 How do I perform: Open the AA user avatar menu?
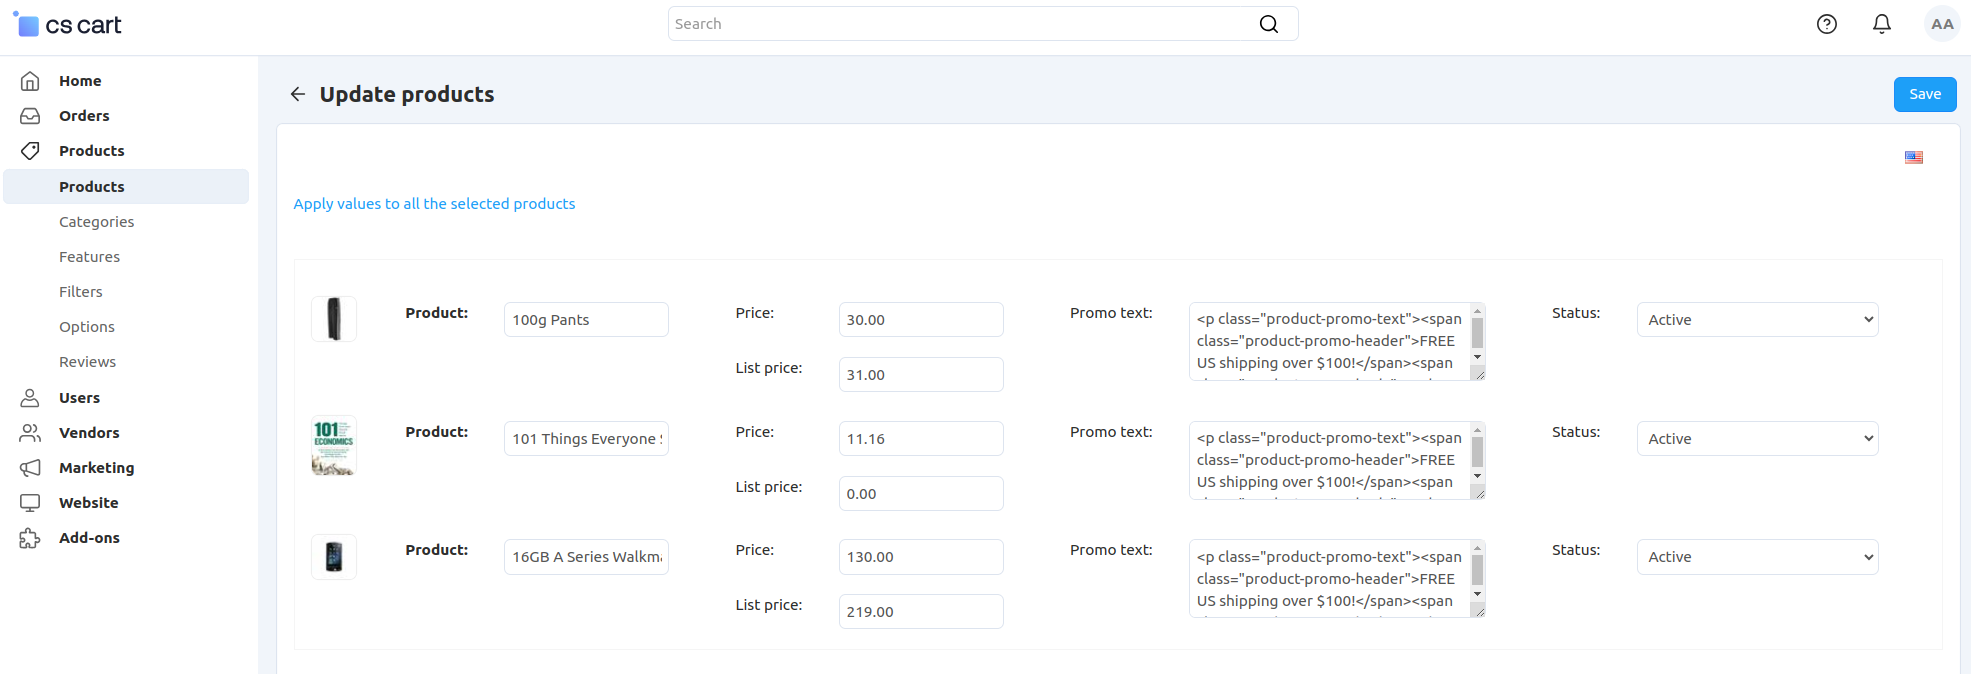[x=1942, y=24]
